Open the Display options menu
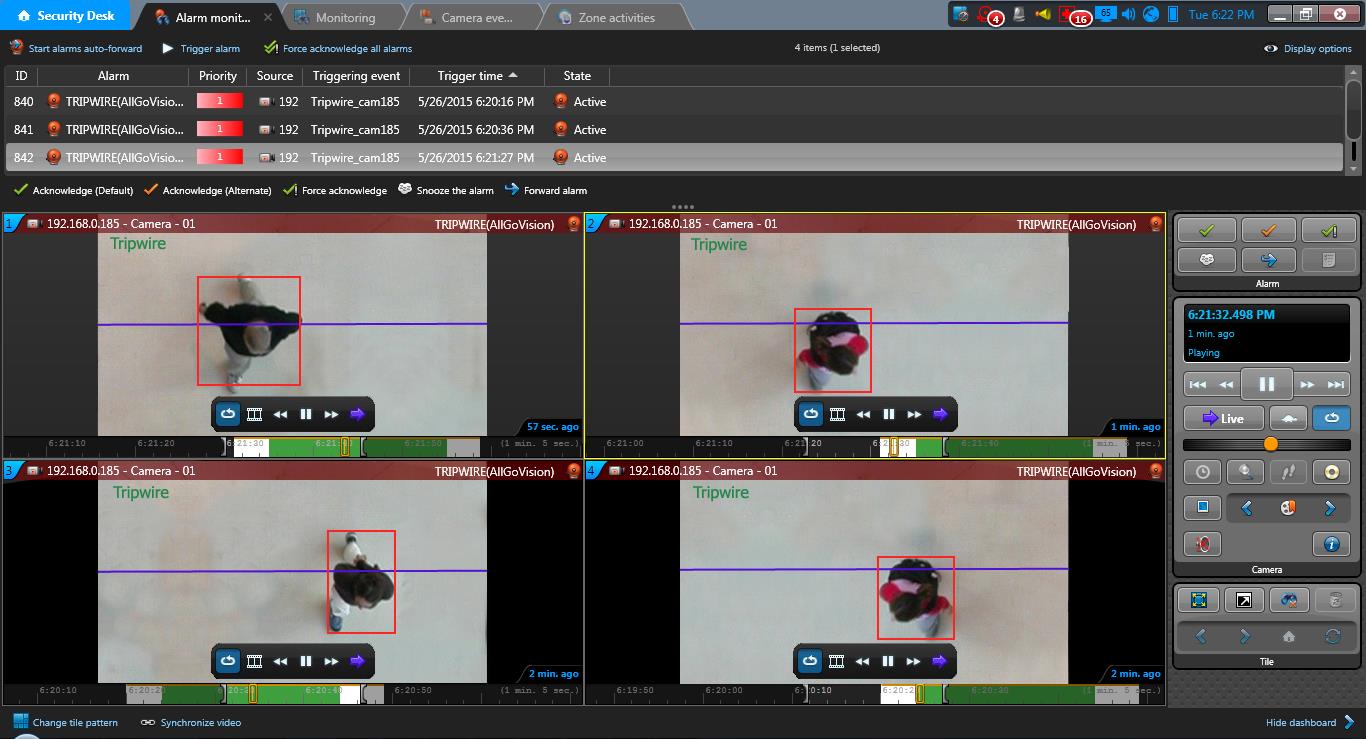The width and height of the screenshot is (1366, 739). (x=1308, y=48)
